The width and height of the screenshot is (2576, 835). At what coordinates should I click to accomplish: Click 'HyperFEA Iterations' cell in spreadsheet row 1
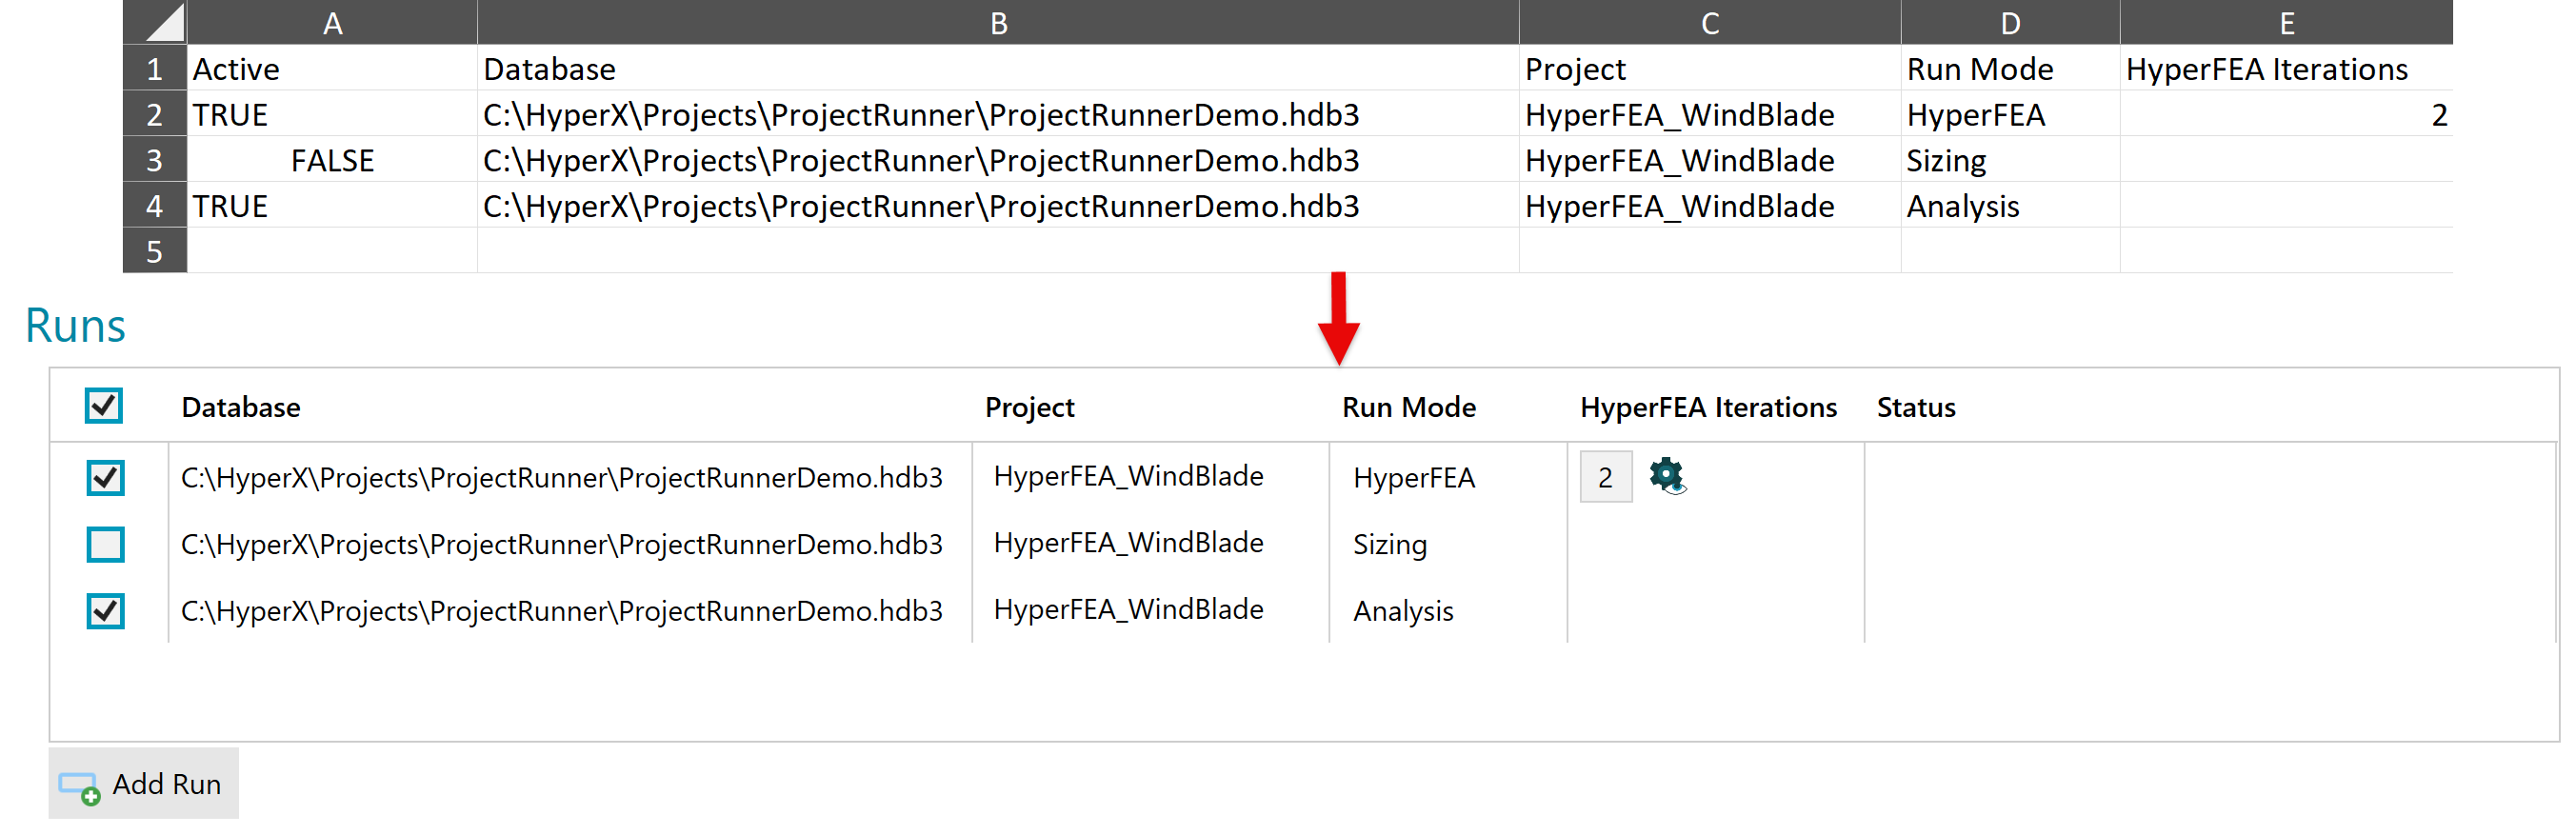(2287, 68)
